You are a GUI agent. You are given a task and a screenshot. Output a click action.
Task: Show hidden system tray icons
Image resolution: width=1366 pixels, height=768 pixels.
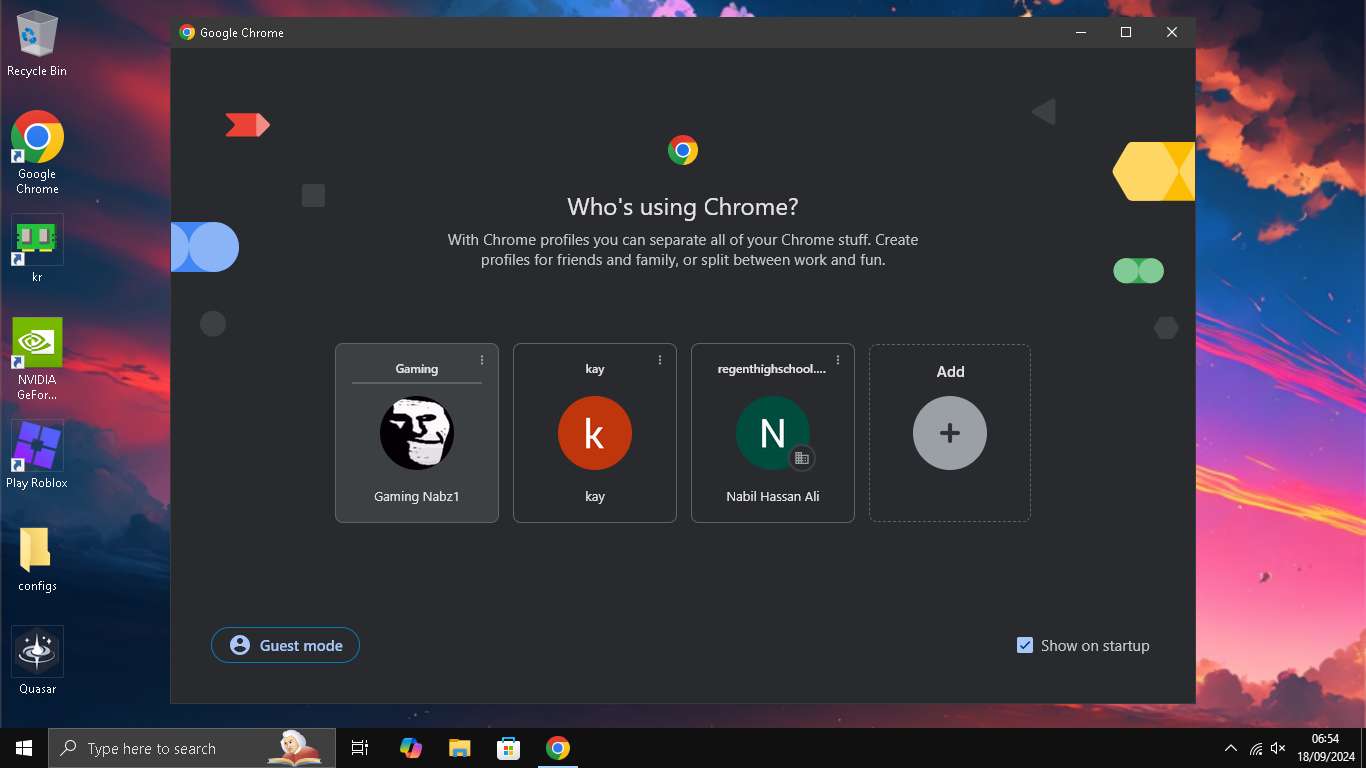[x=1230, y=748]
